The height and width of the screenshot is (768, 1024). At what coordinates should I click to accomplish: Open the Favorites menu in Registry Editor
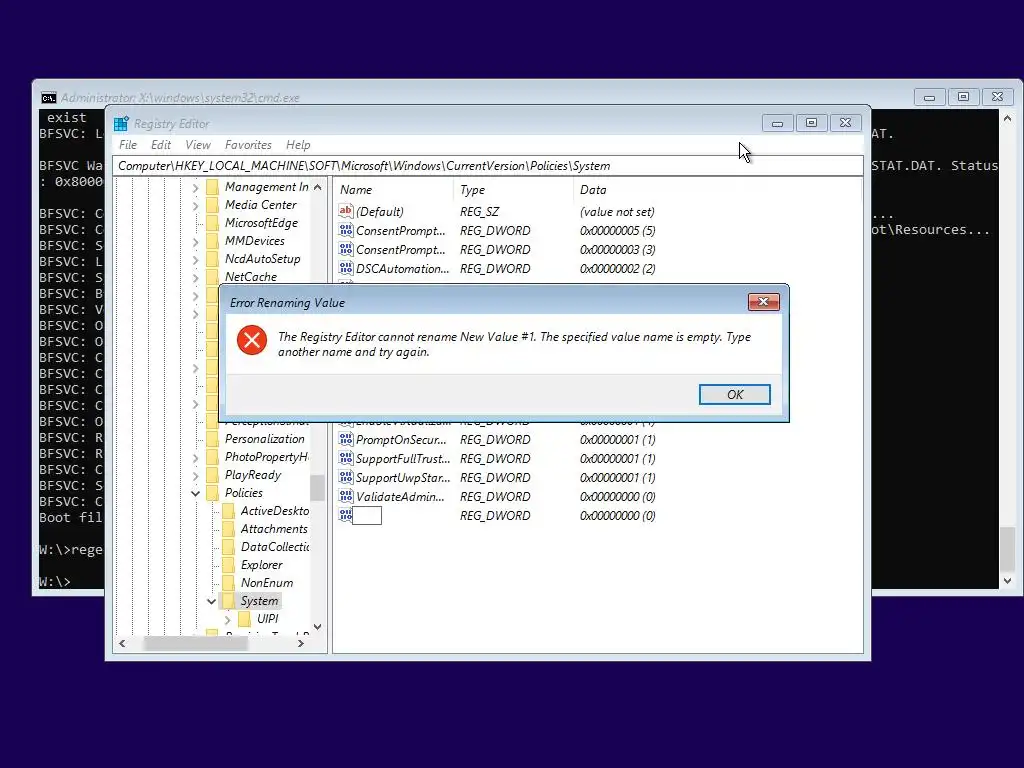tap(248, 145)
